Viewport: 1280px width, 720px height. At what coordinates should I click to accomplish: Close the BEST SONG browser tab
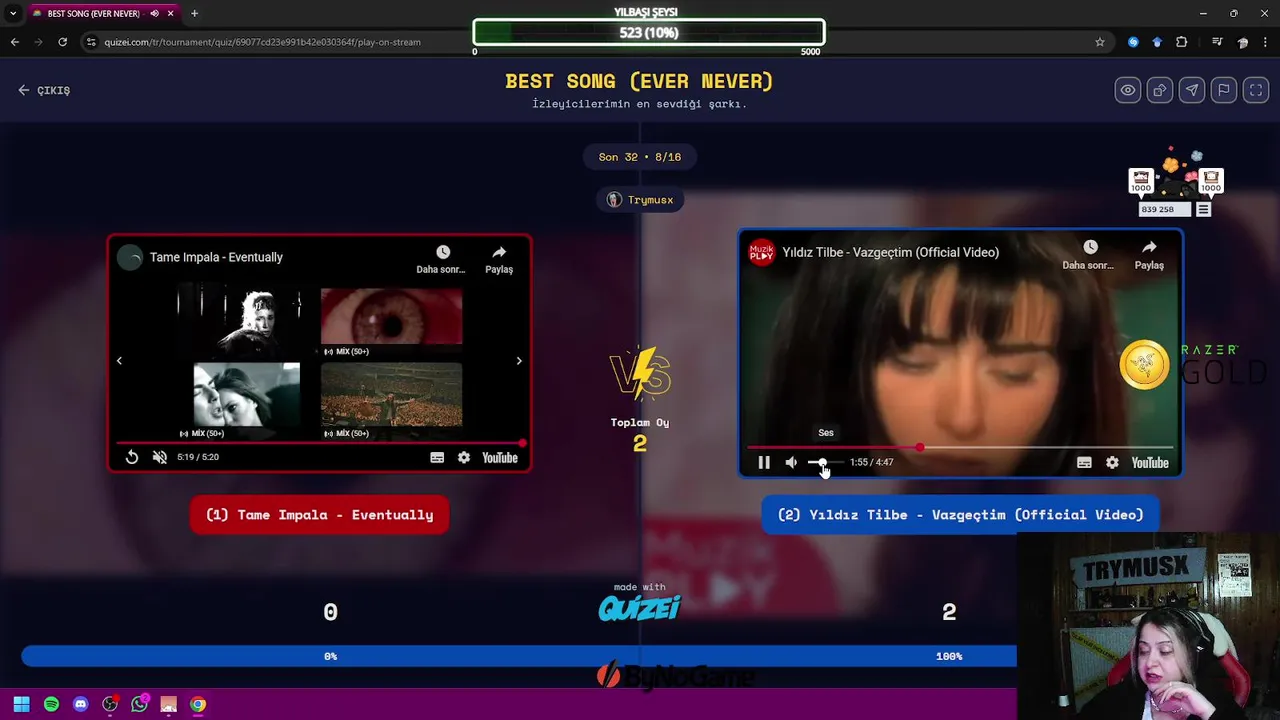click(x=170, y=14)
